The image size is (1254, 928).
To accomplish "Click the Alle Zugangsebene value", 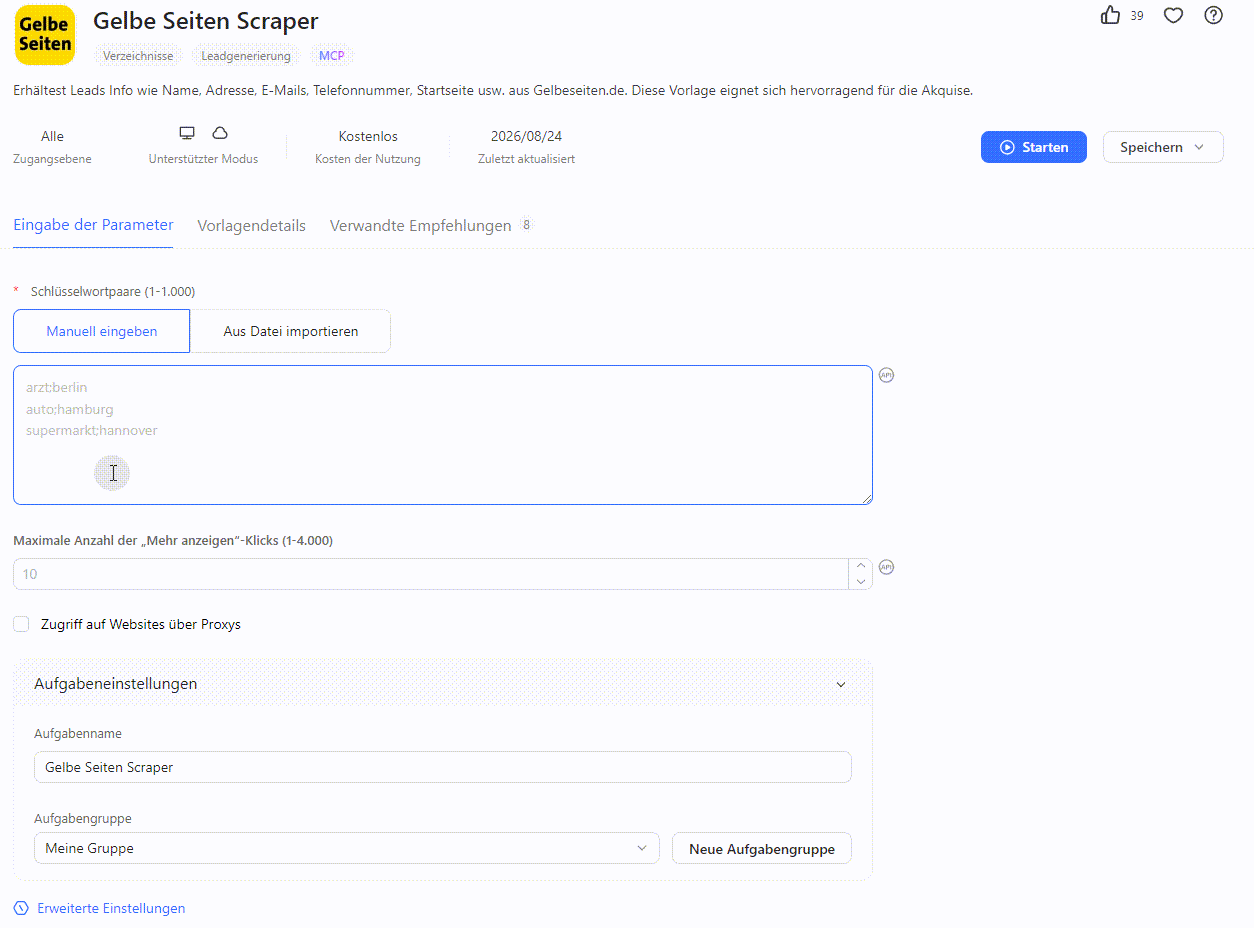I will [52, 136].
